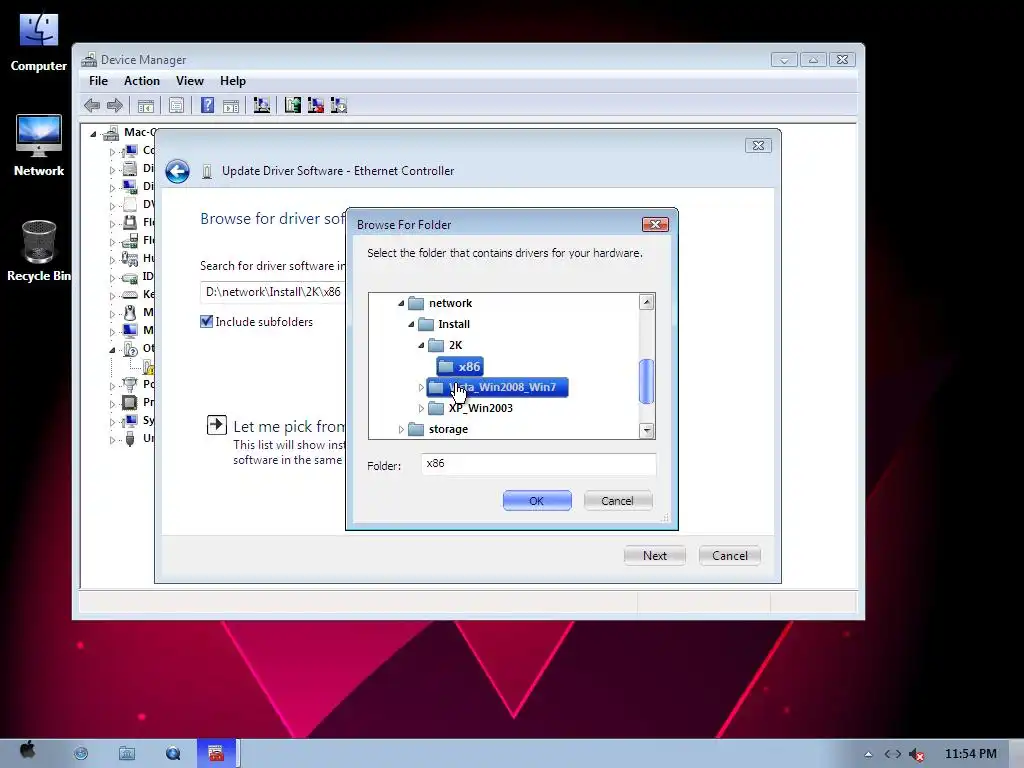Select the x86 folder in the tree
Screen dimensions: 1024x768
point(460,366)
